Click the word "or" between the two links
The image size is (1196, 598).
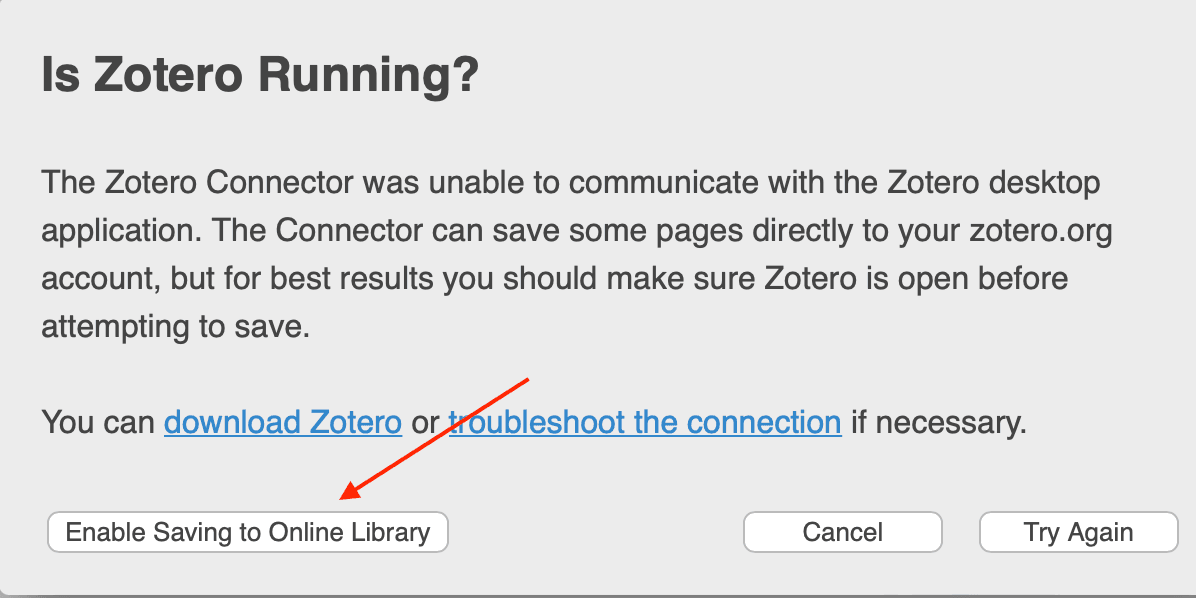(425, 423)
